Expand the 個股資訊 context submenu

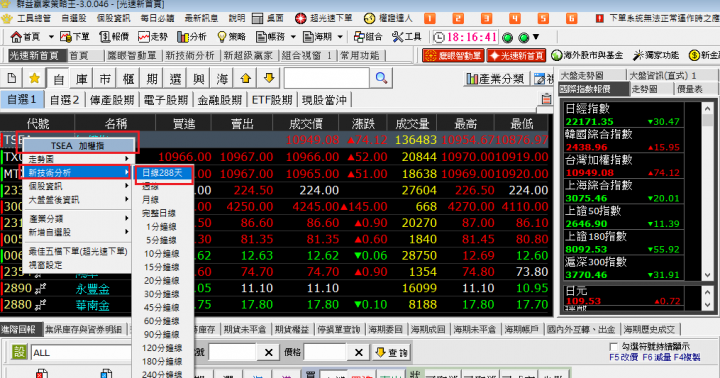point(77,186)
